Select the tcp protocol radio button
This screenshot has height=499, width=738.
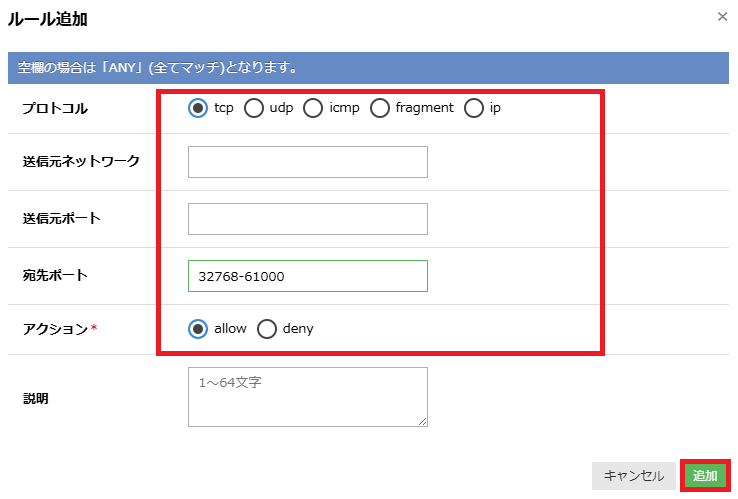click(x=198, y=108)
